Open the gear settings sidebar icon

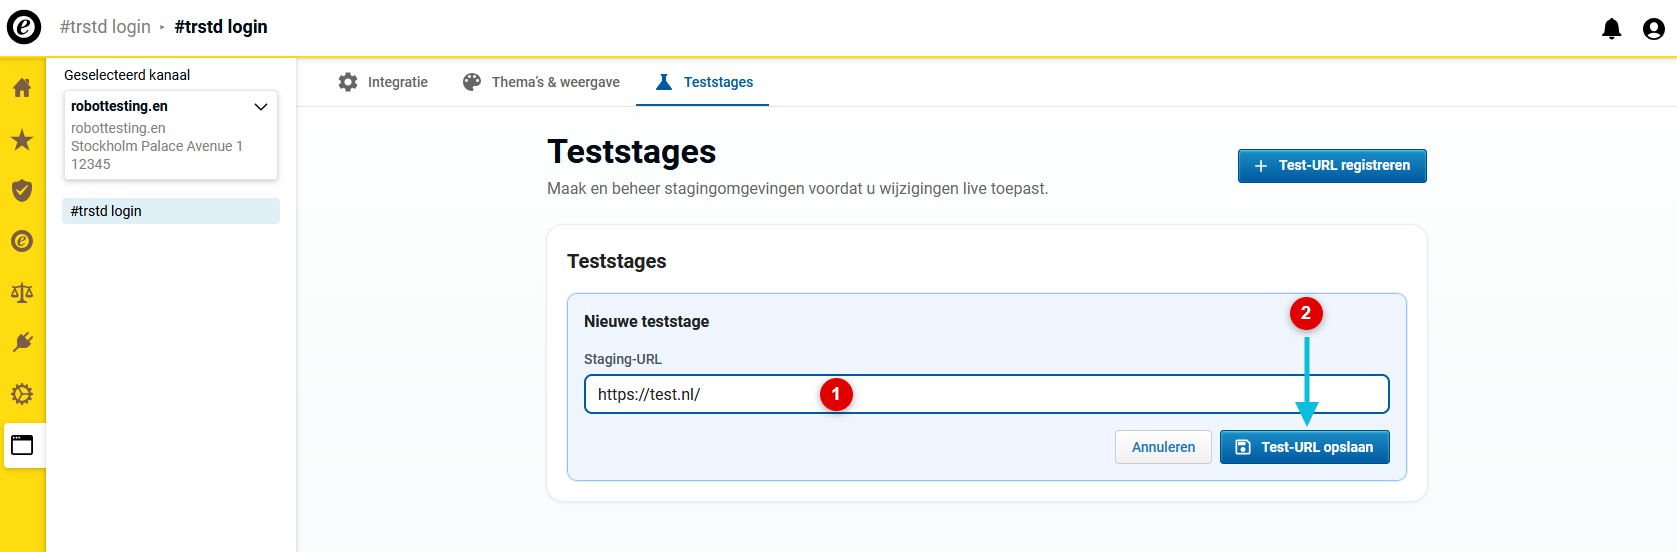point(22,394)
